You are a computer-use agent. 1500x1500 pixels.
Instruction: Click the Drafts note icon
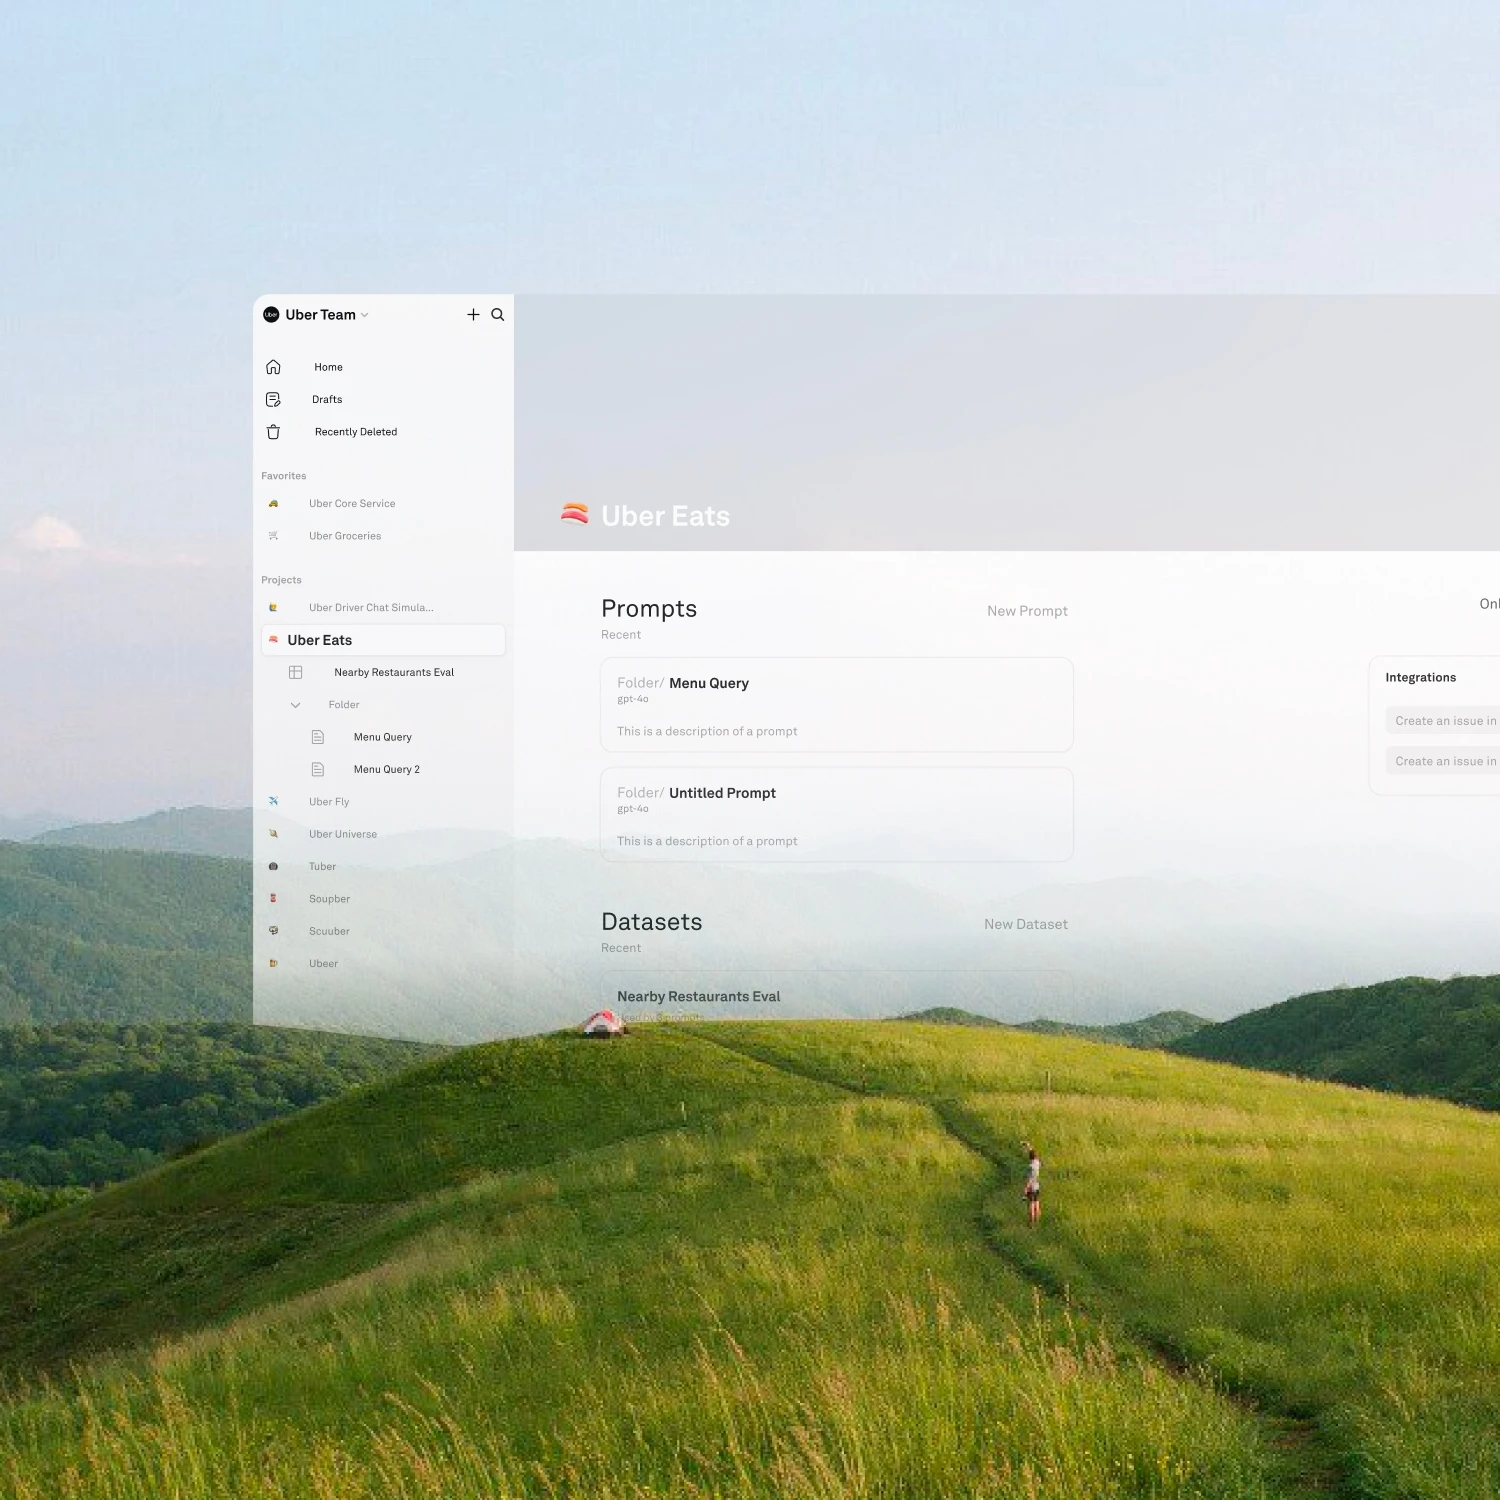(x=273, y=400)
